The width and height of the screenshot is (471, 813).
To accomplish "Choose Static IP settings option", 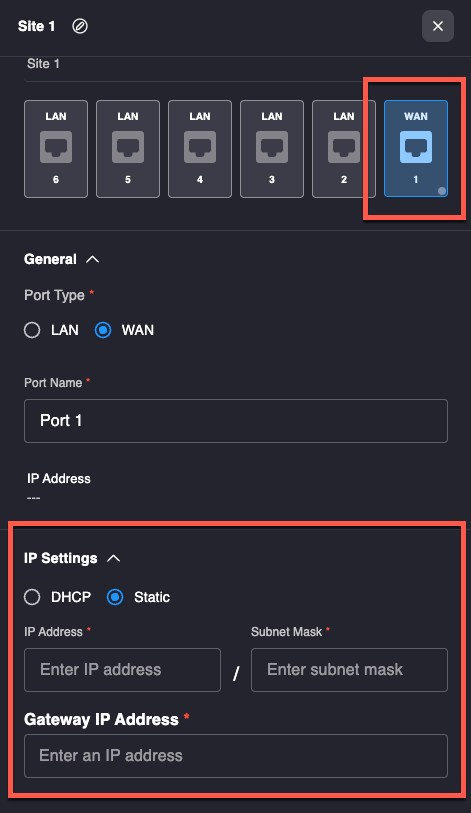I will (x=115, y=597).
